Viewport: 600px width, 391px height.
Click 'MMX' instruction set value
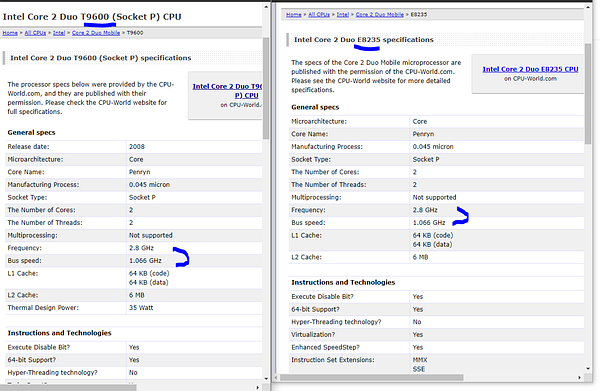pos(420,360)
